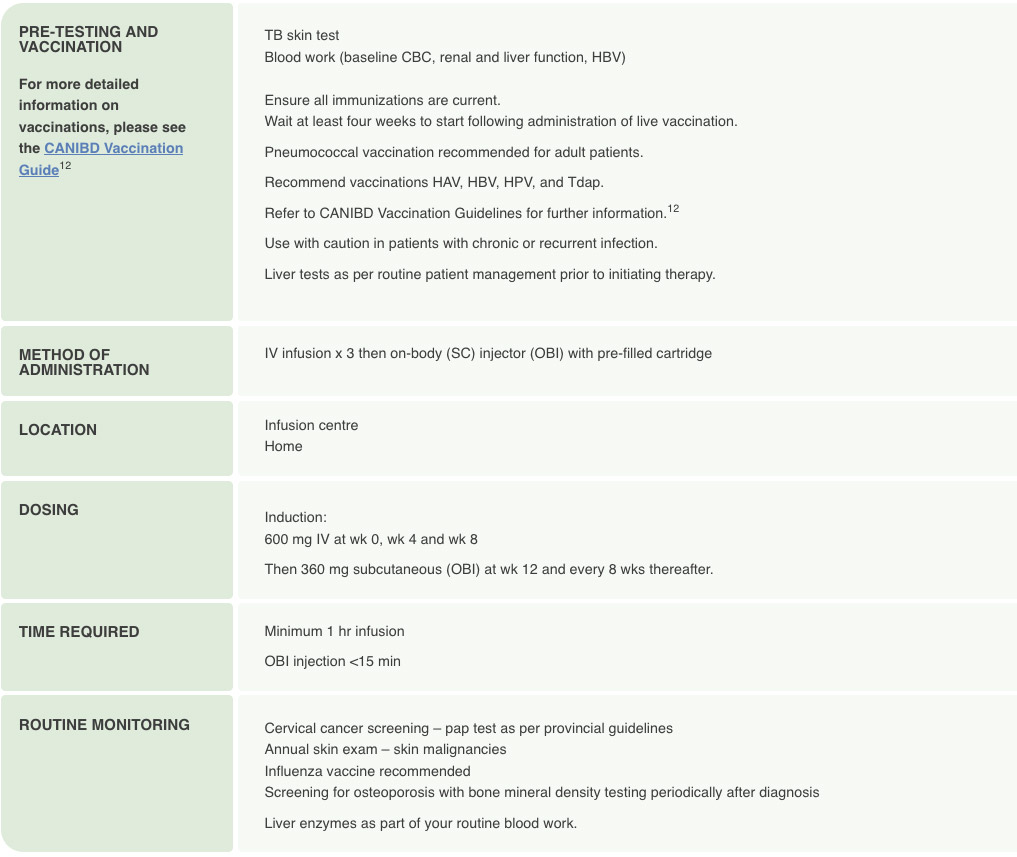Viewport: 1017px width, 857px height.
Task: Click the Influenza vaccine recommended text
Action: coord(367,771)
